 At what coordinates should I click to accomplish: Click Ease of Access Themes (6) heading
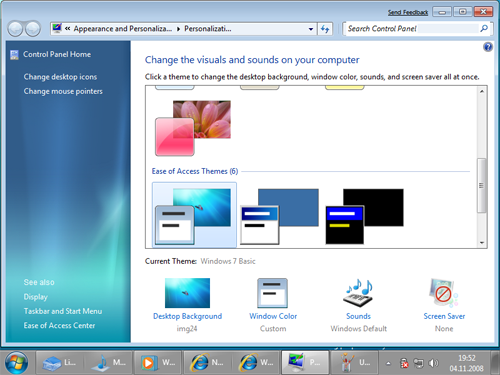tap(195, 171)
